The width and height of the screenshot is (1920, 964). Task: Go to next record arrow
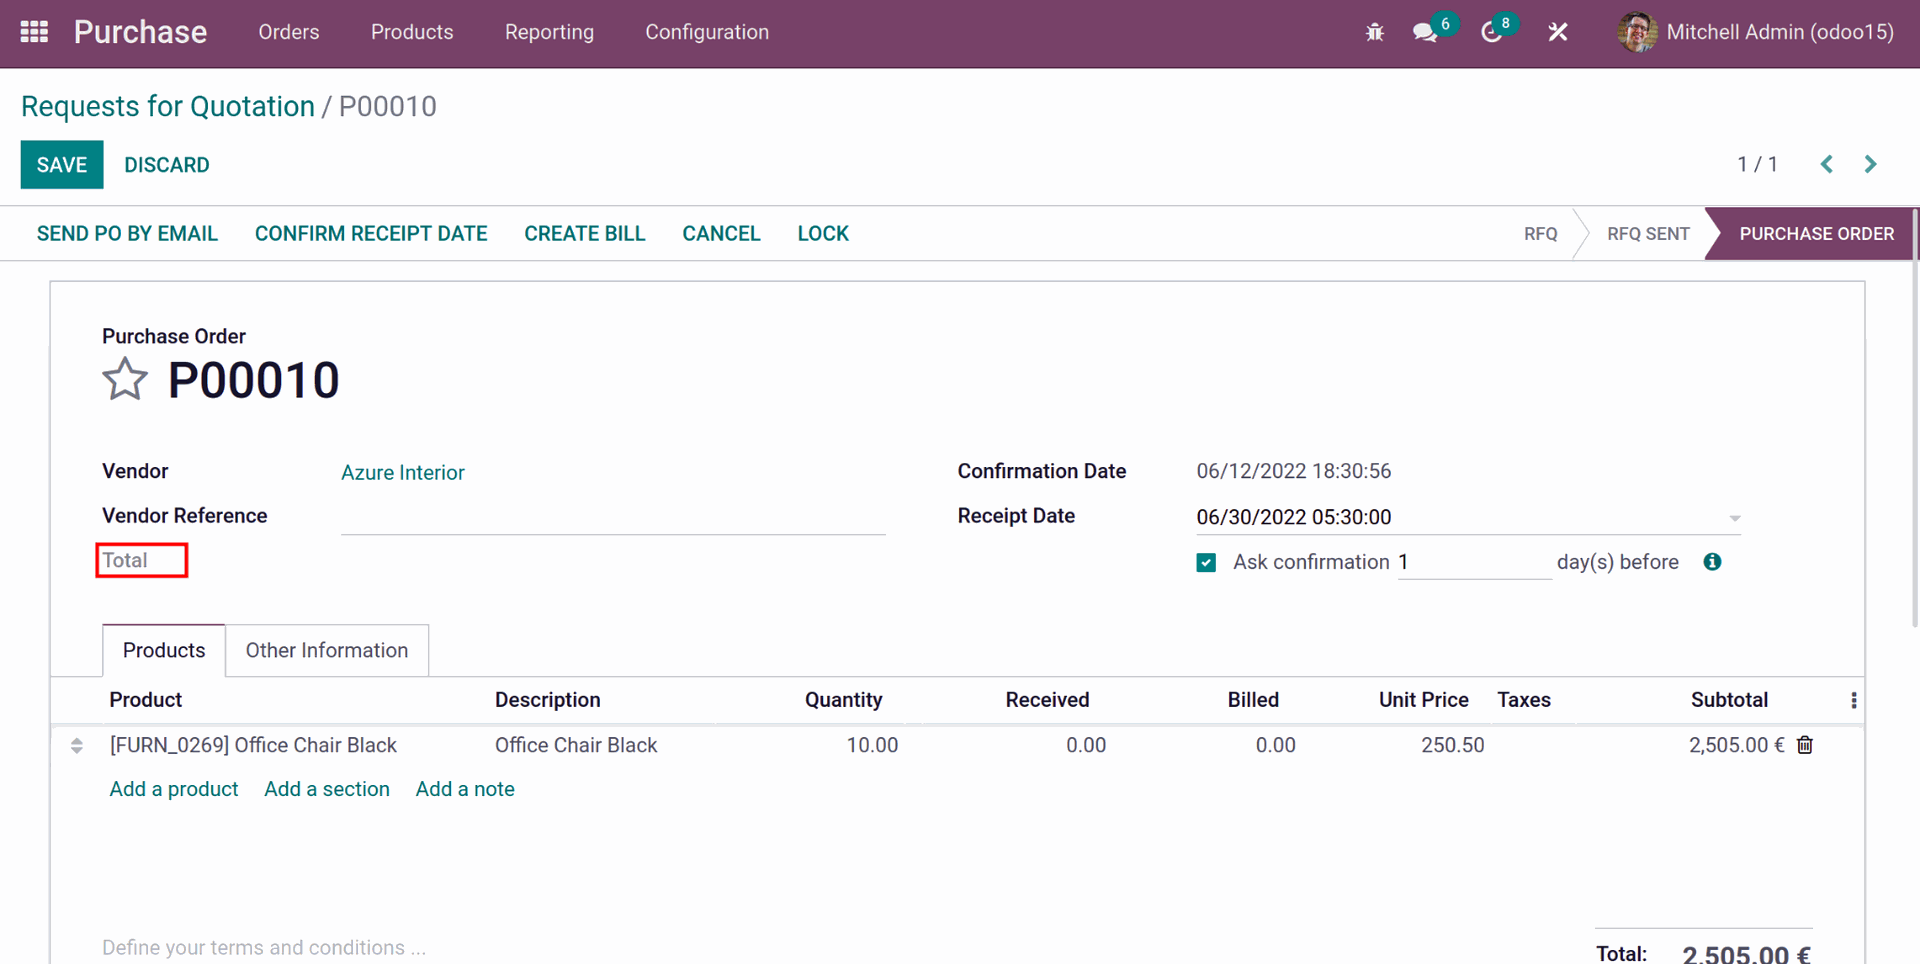pos(1870,165)
